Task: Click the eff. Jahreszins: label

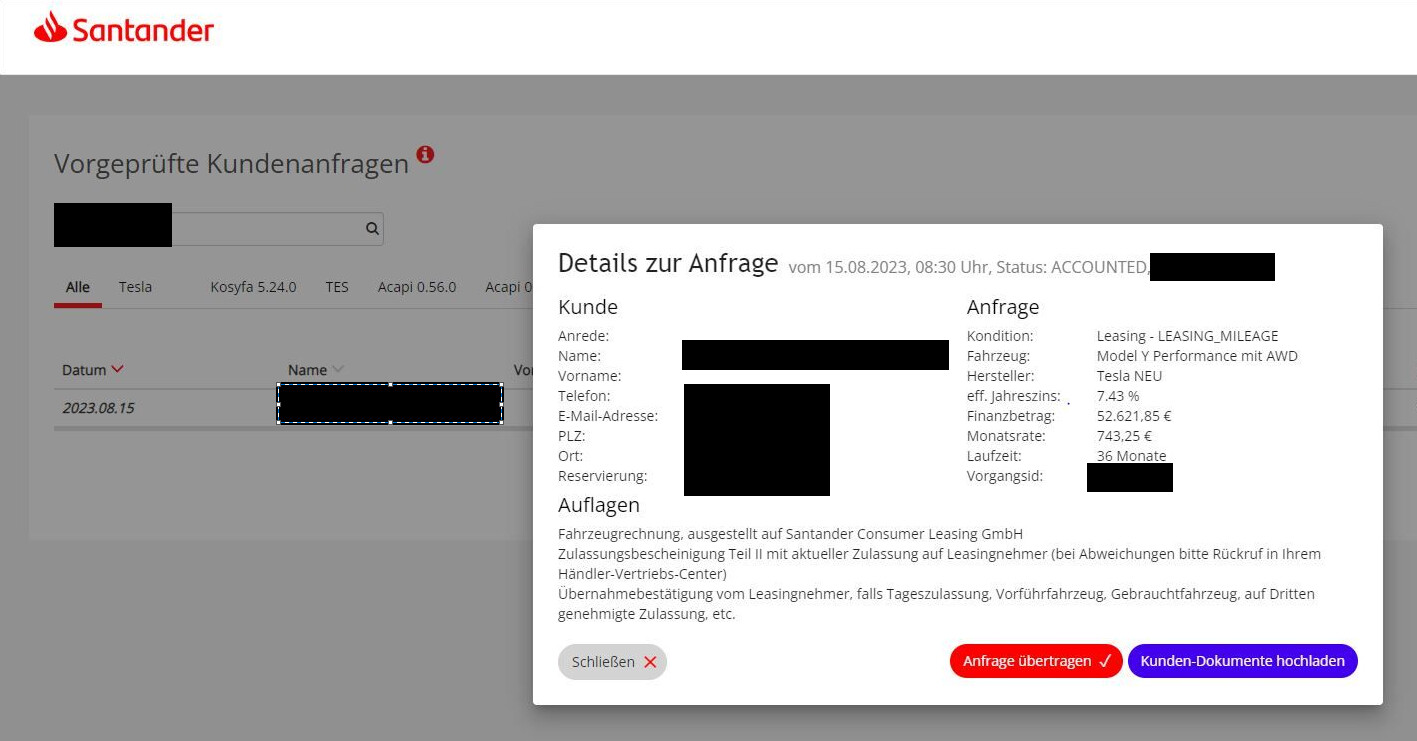Action: point(1014,396)
